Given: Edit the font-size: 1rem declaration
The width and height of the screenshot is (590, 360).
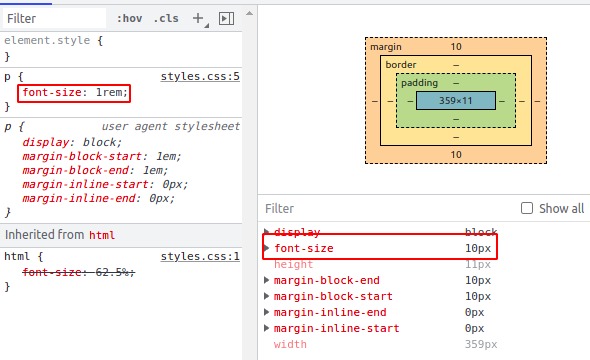Looking at the screenshot, I should coord(75,93).
